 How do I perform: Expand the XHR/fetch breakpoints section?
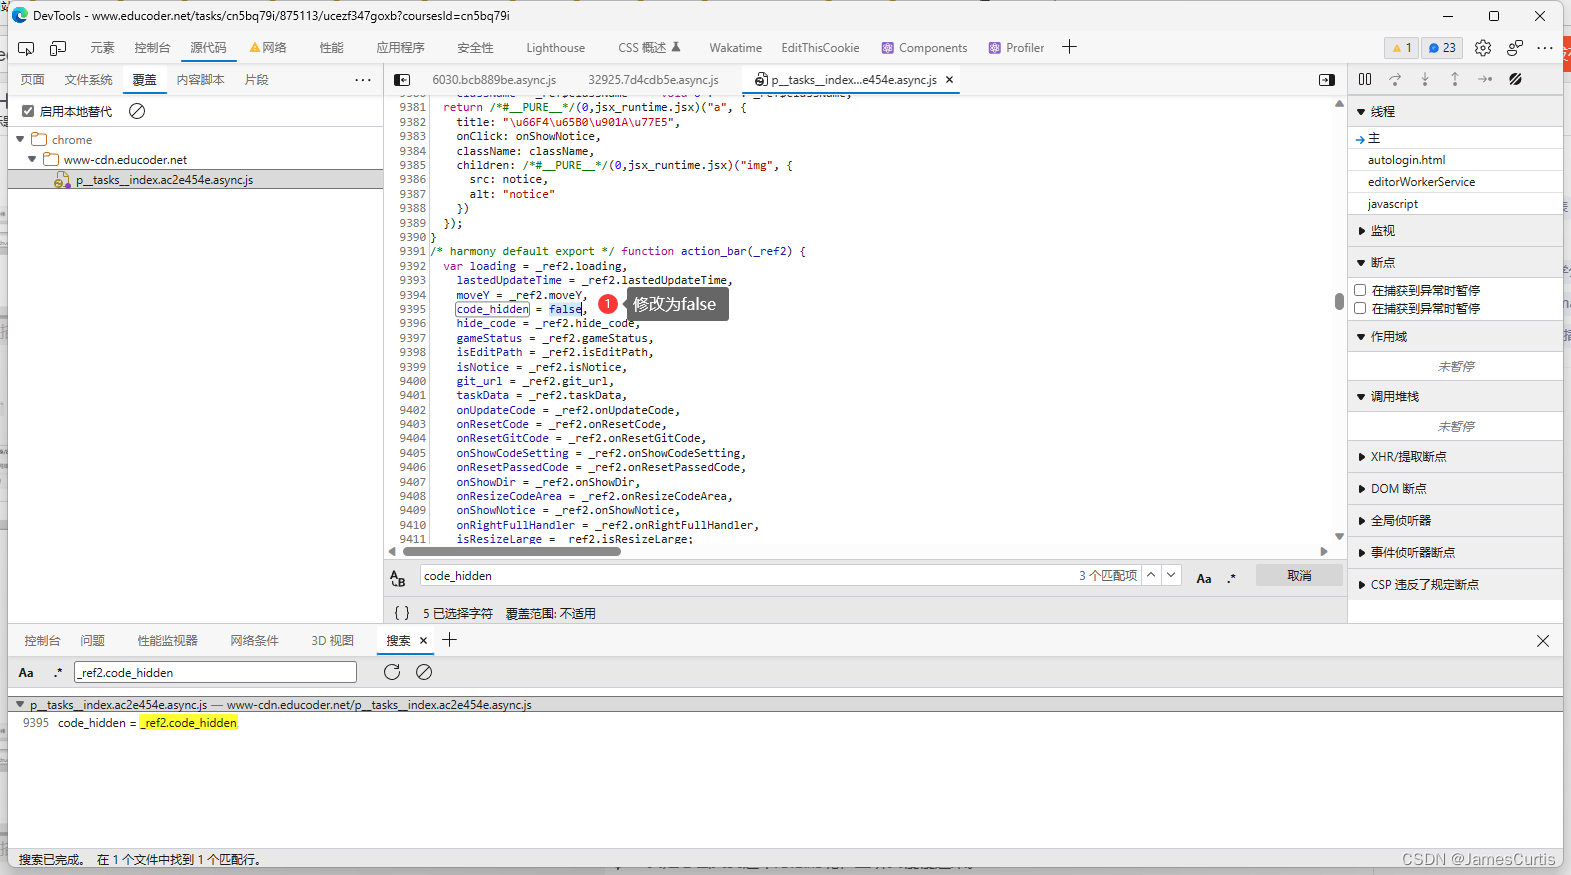coord(1361,457)
